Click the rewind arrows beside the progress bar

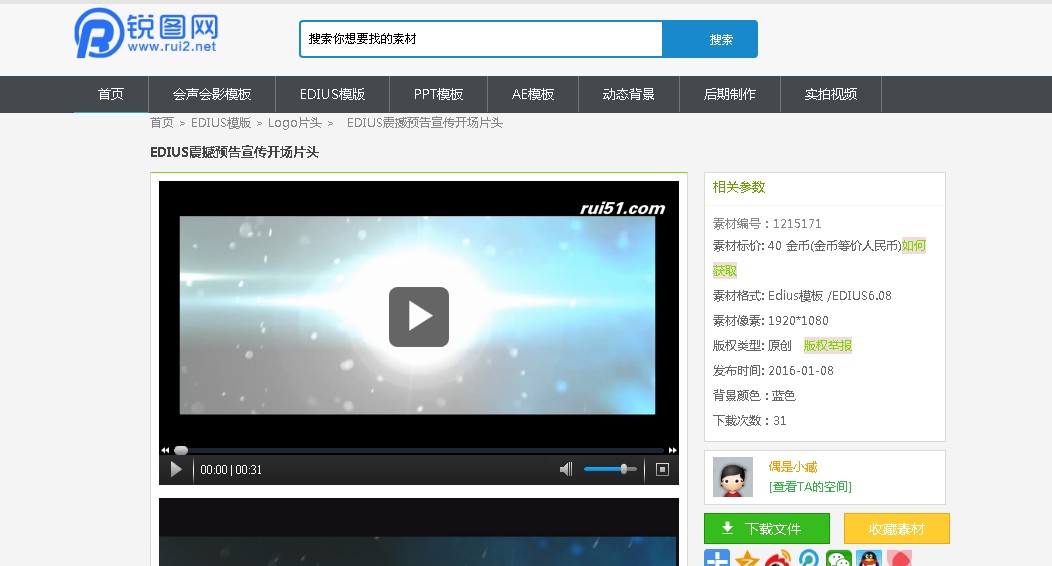coord(165,451)
